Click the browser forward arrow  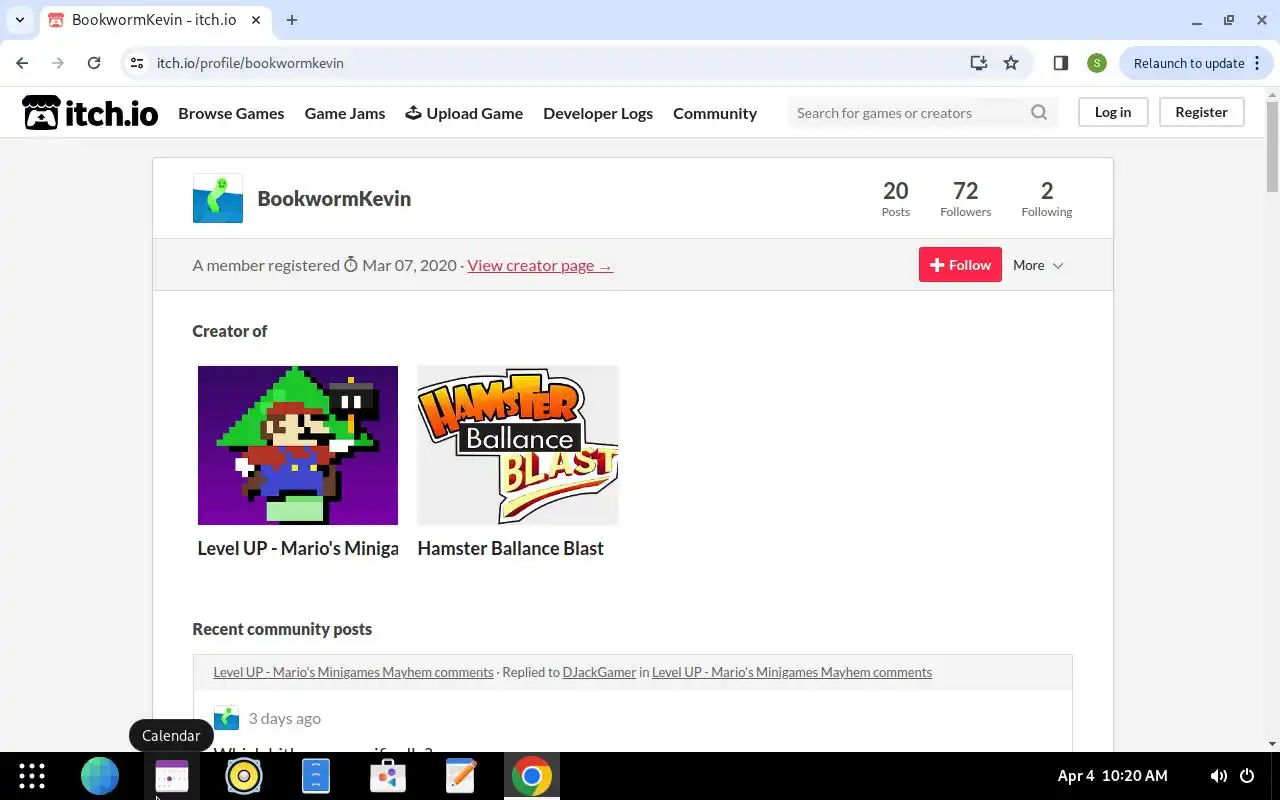[58, 63]
